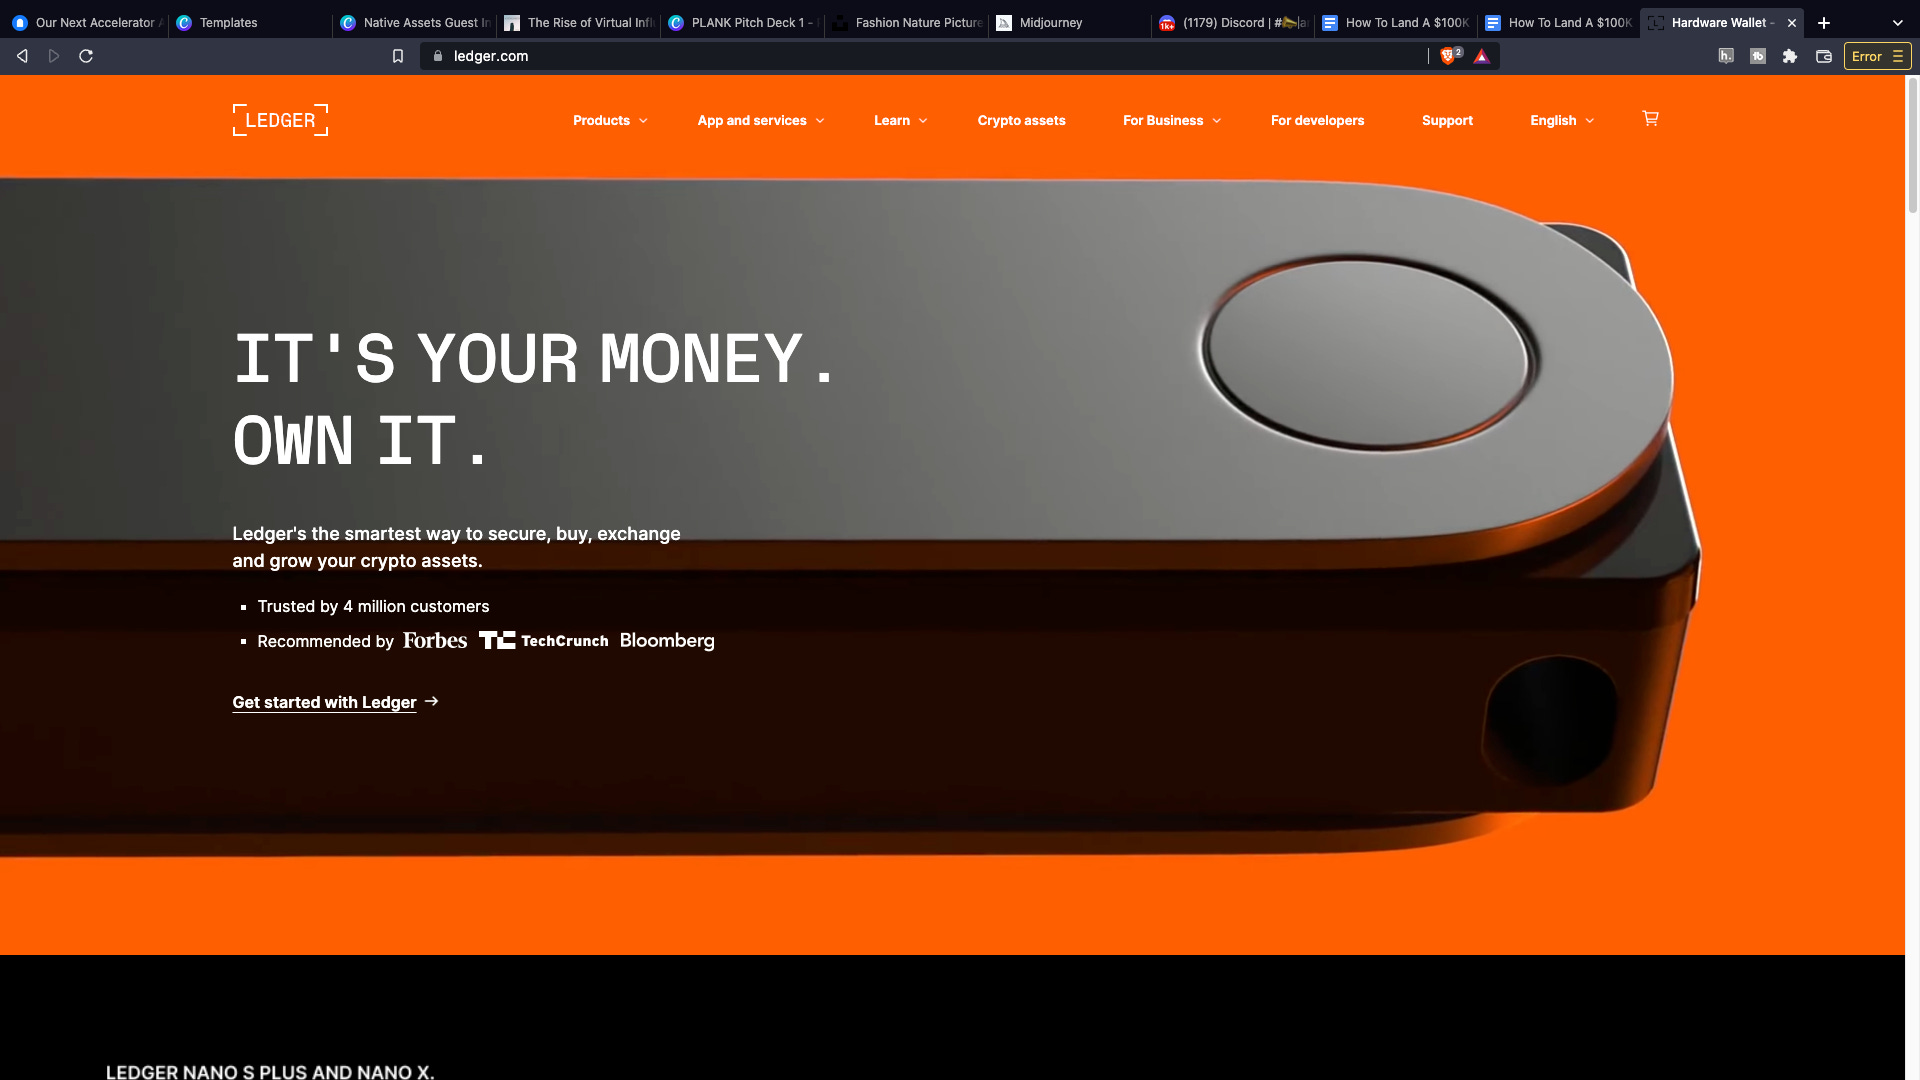1920x1080 pixels.
Task: Click the Crypto assets menu tab
Action: tap(1021, 120)
